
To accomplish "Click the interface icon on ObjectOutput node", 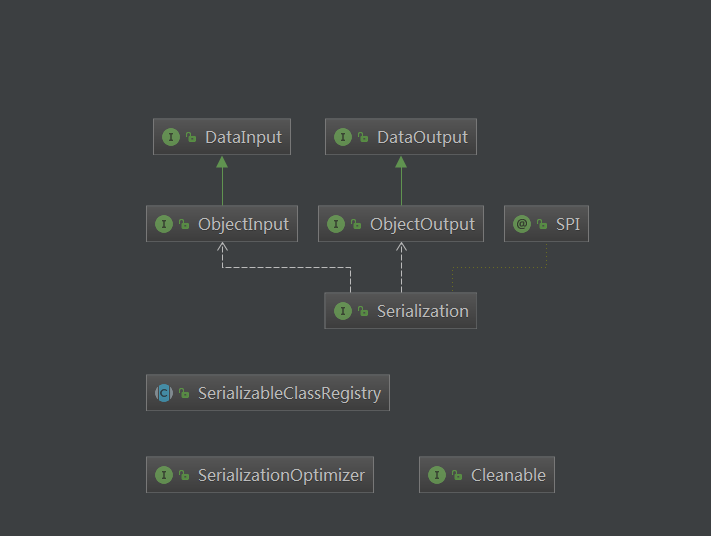I will (x=336, y=224).
